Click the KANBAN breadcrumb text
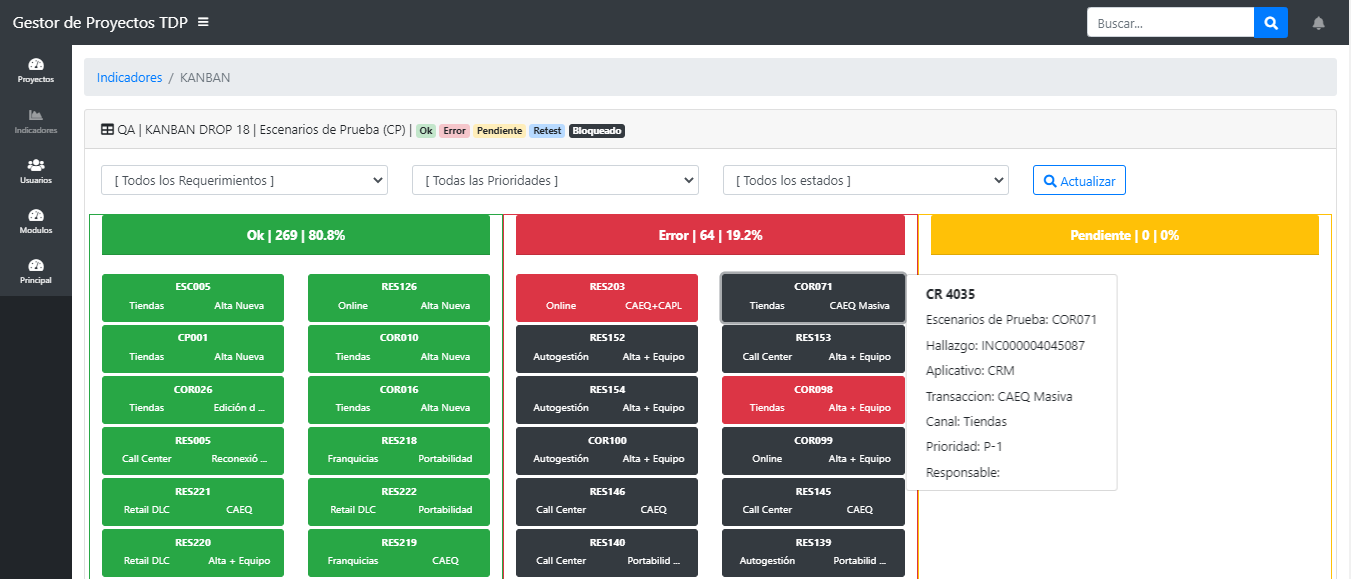Viewport: 1351px width, 579px height. click(205, 77)
